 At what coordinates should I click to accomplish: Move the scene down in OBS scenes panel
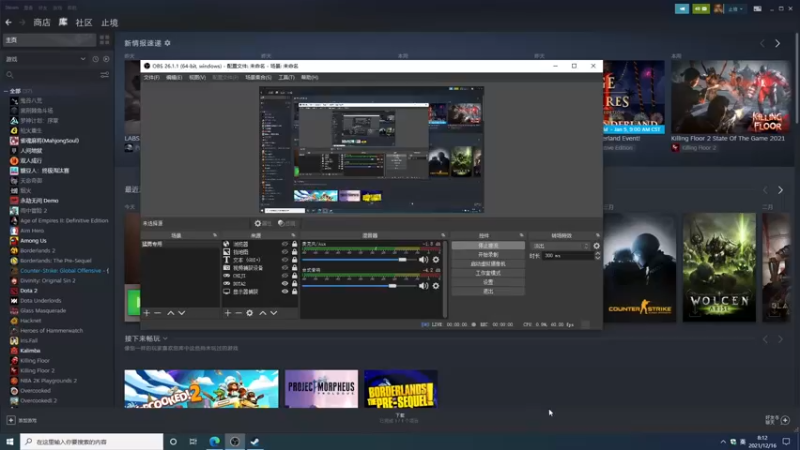coord(182,313)
